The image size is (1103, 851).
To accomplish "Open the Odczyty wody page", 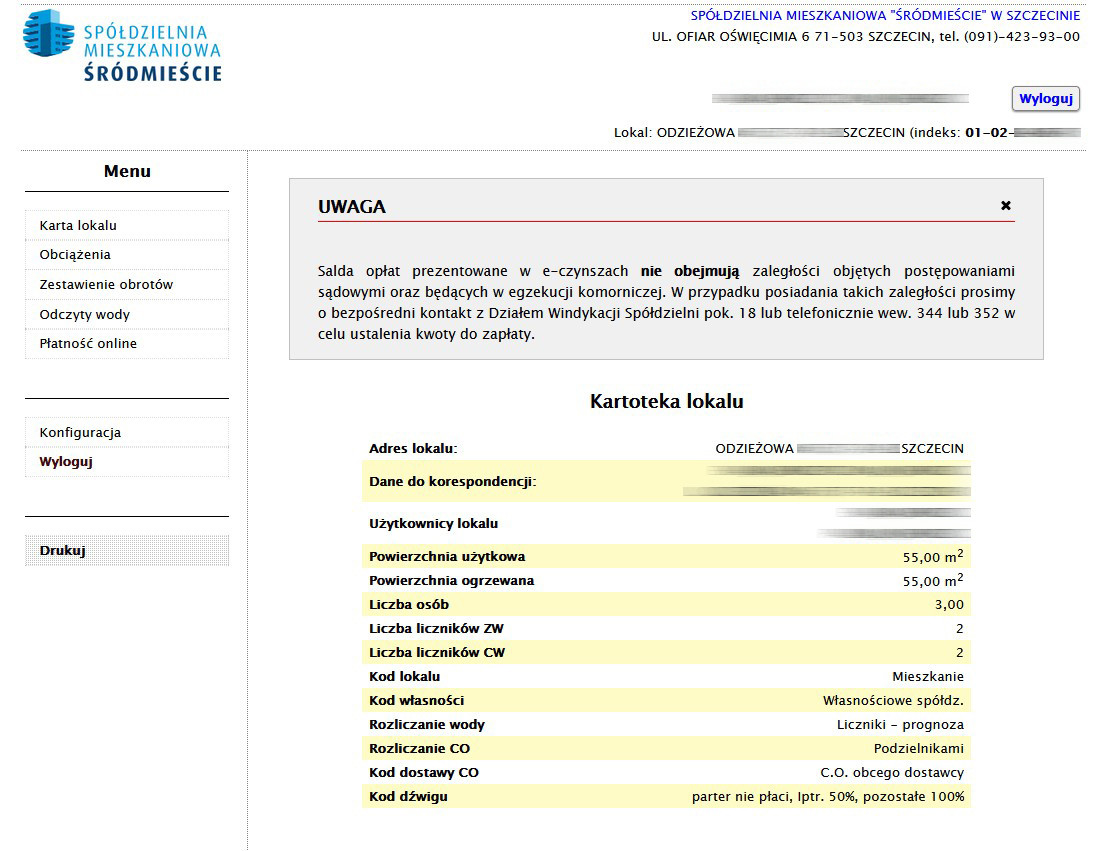I will pos(85,315).
